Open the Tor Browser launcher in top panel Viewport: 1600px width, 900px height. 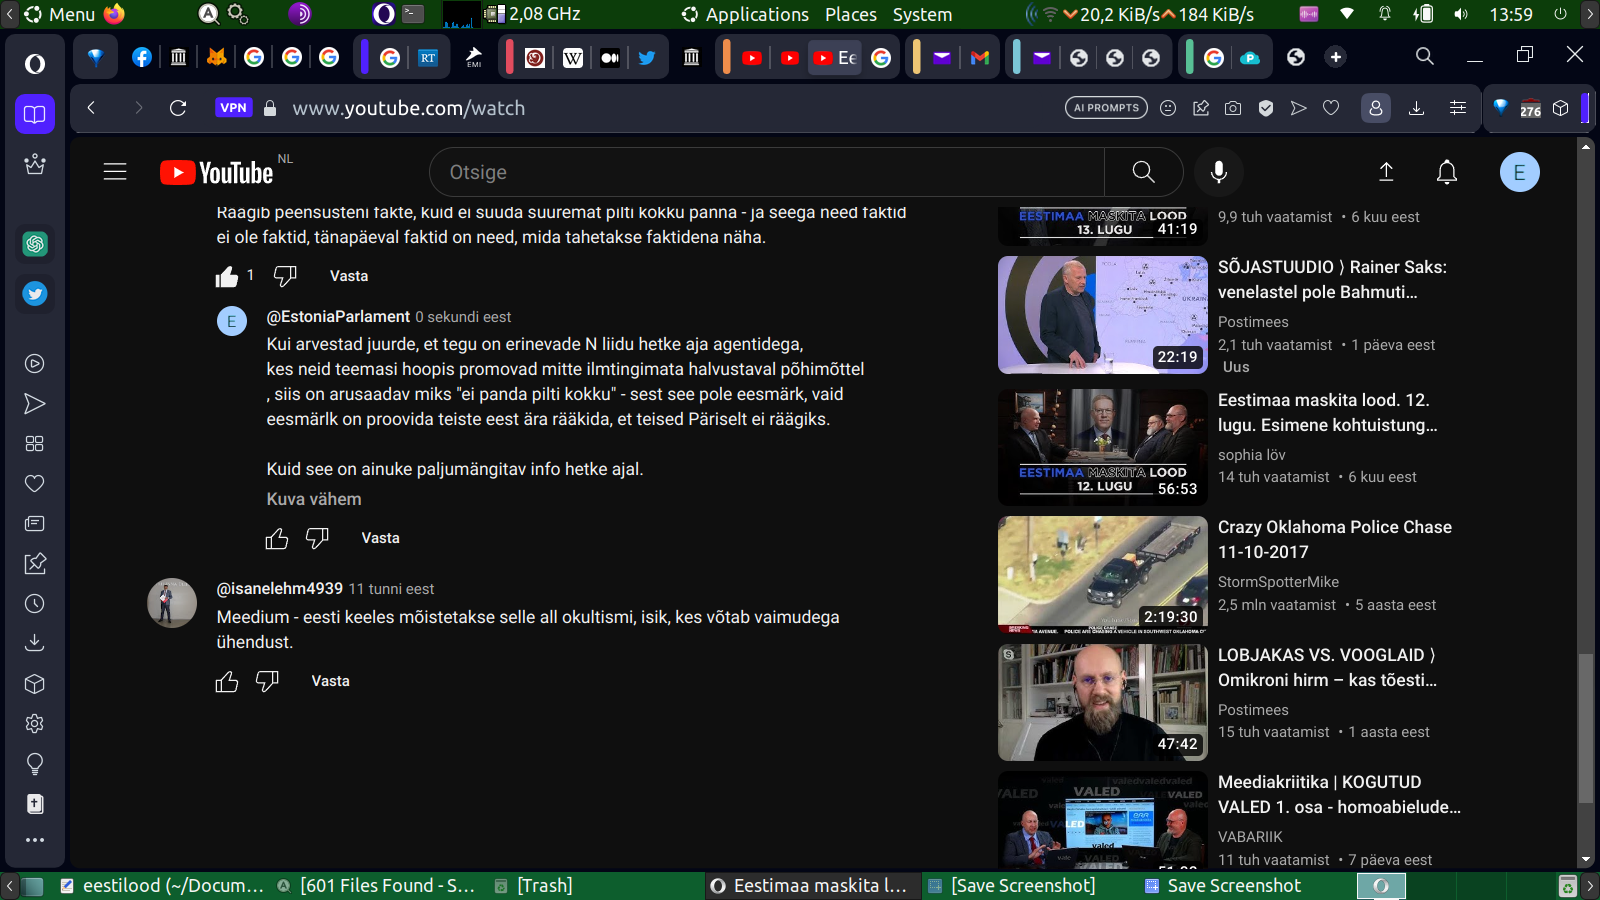coord(300,14)
